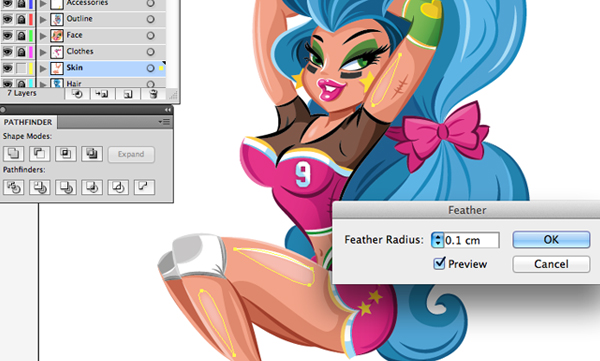The height and width of the screenshot is (361, 600).
Task: Expand the Face layer
Action: coord(43,36)
